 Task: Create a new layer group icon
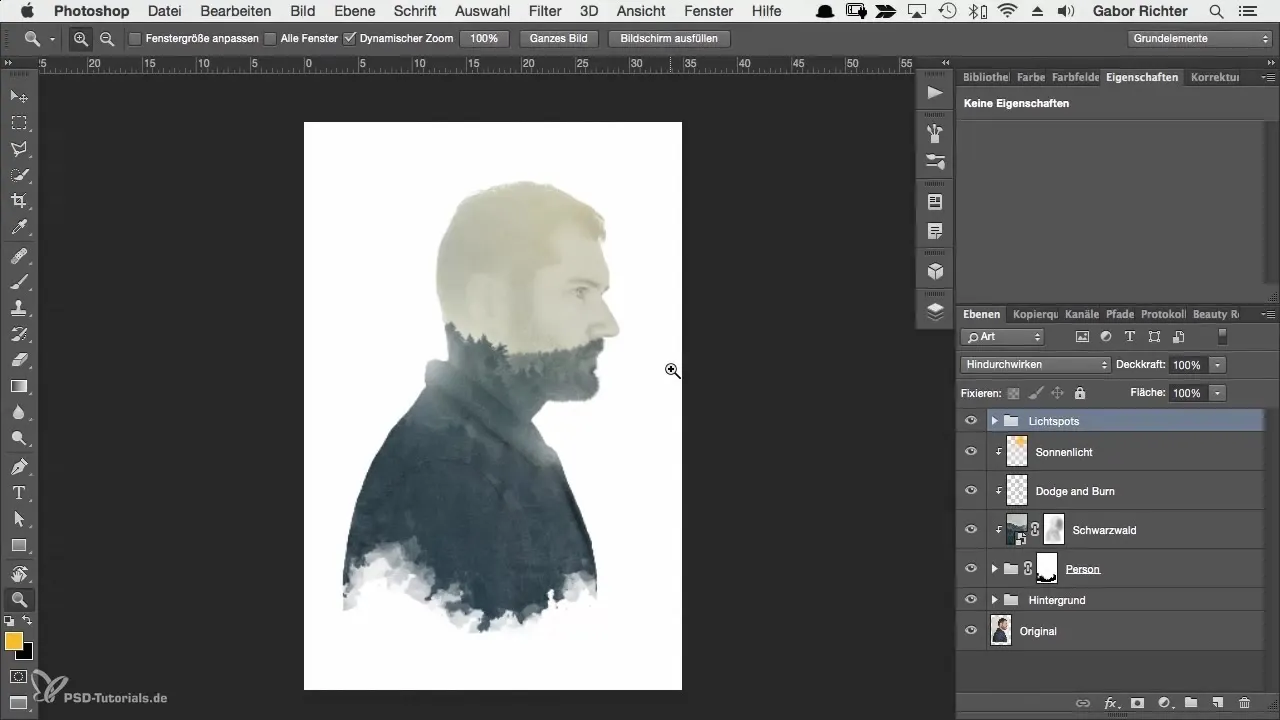1191,704
